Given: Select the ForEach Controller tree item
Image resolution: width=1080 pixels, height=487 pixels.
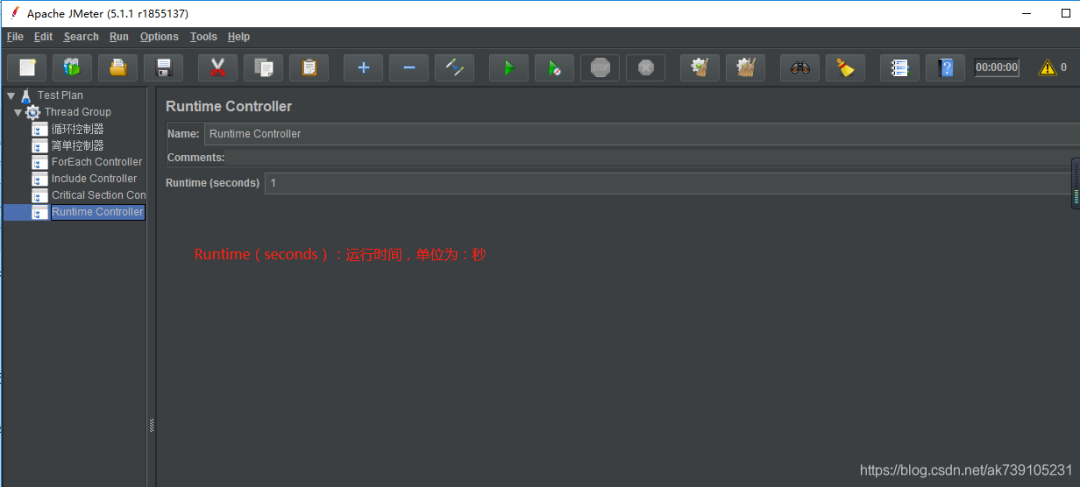Looking at the screenshot, I should point(97,162).
